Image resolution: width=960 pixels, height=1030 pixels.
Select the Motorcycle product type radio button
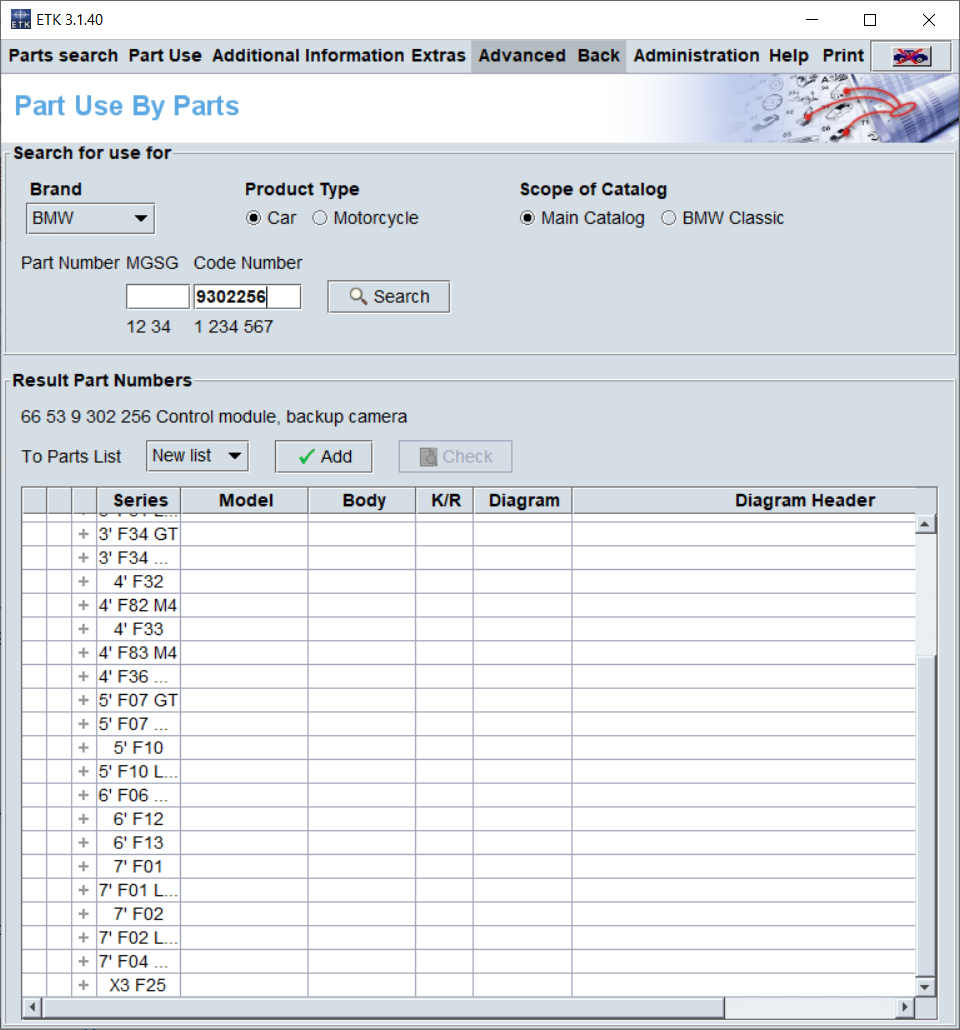(x=319, y=218)
